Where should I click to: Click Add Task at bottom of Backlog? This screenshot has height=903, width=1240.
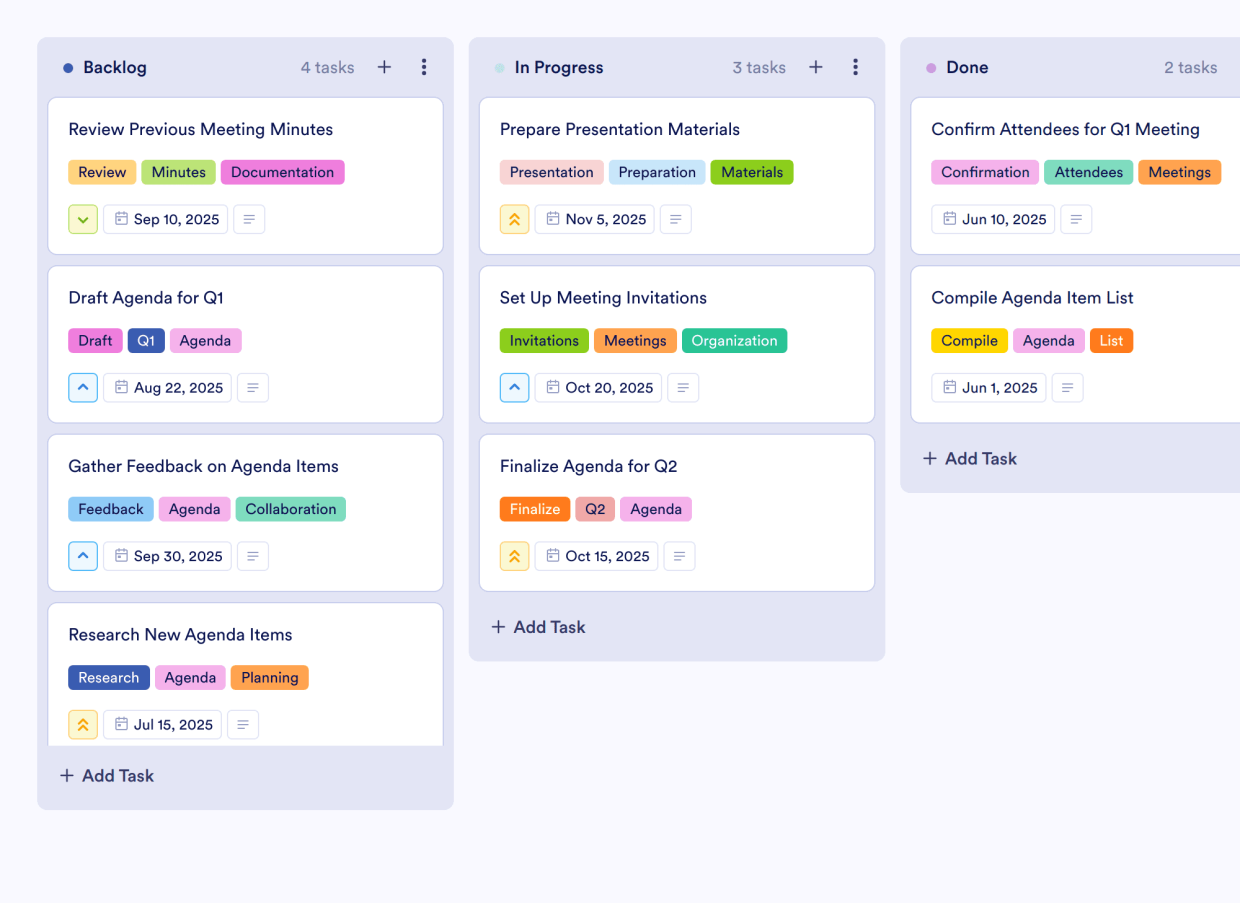pyautogui.click(x=107, y=776)
